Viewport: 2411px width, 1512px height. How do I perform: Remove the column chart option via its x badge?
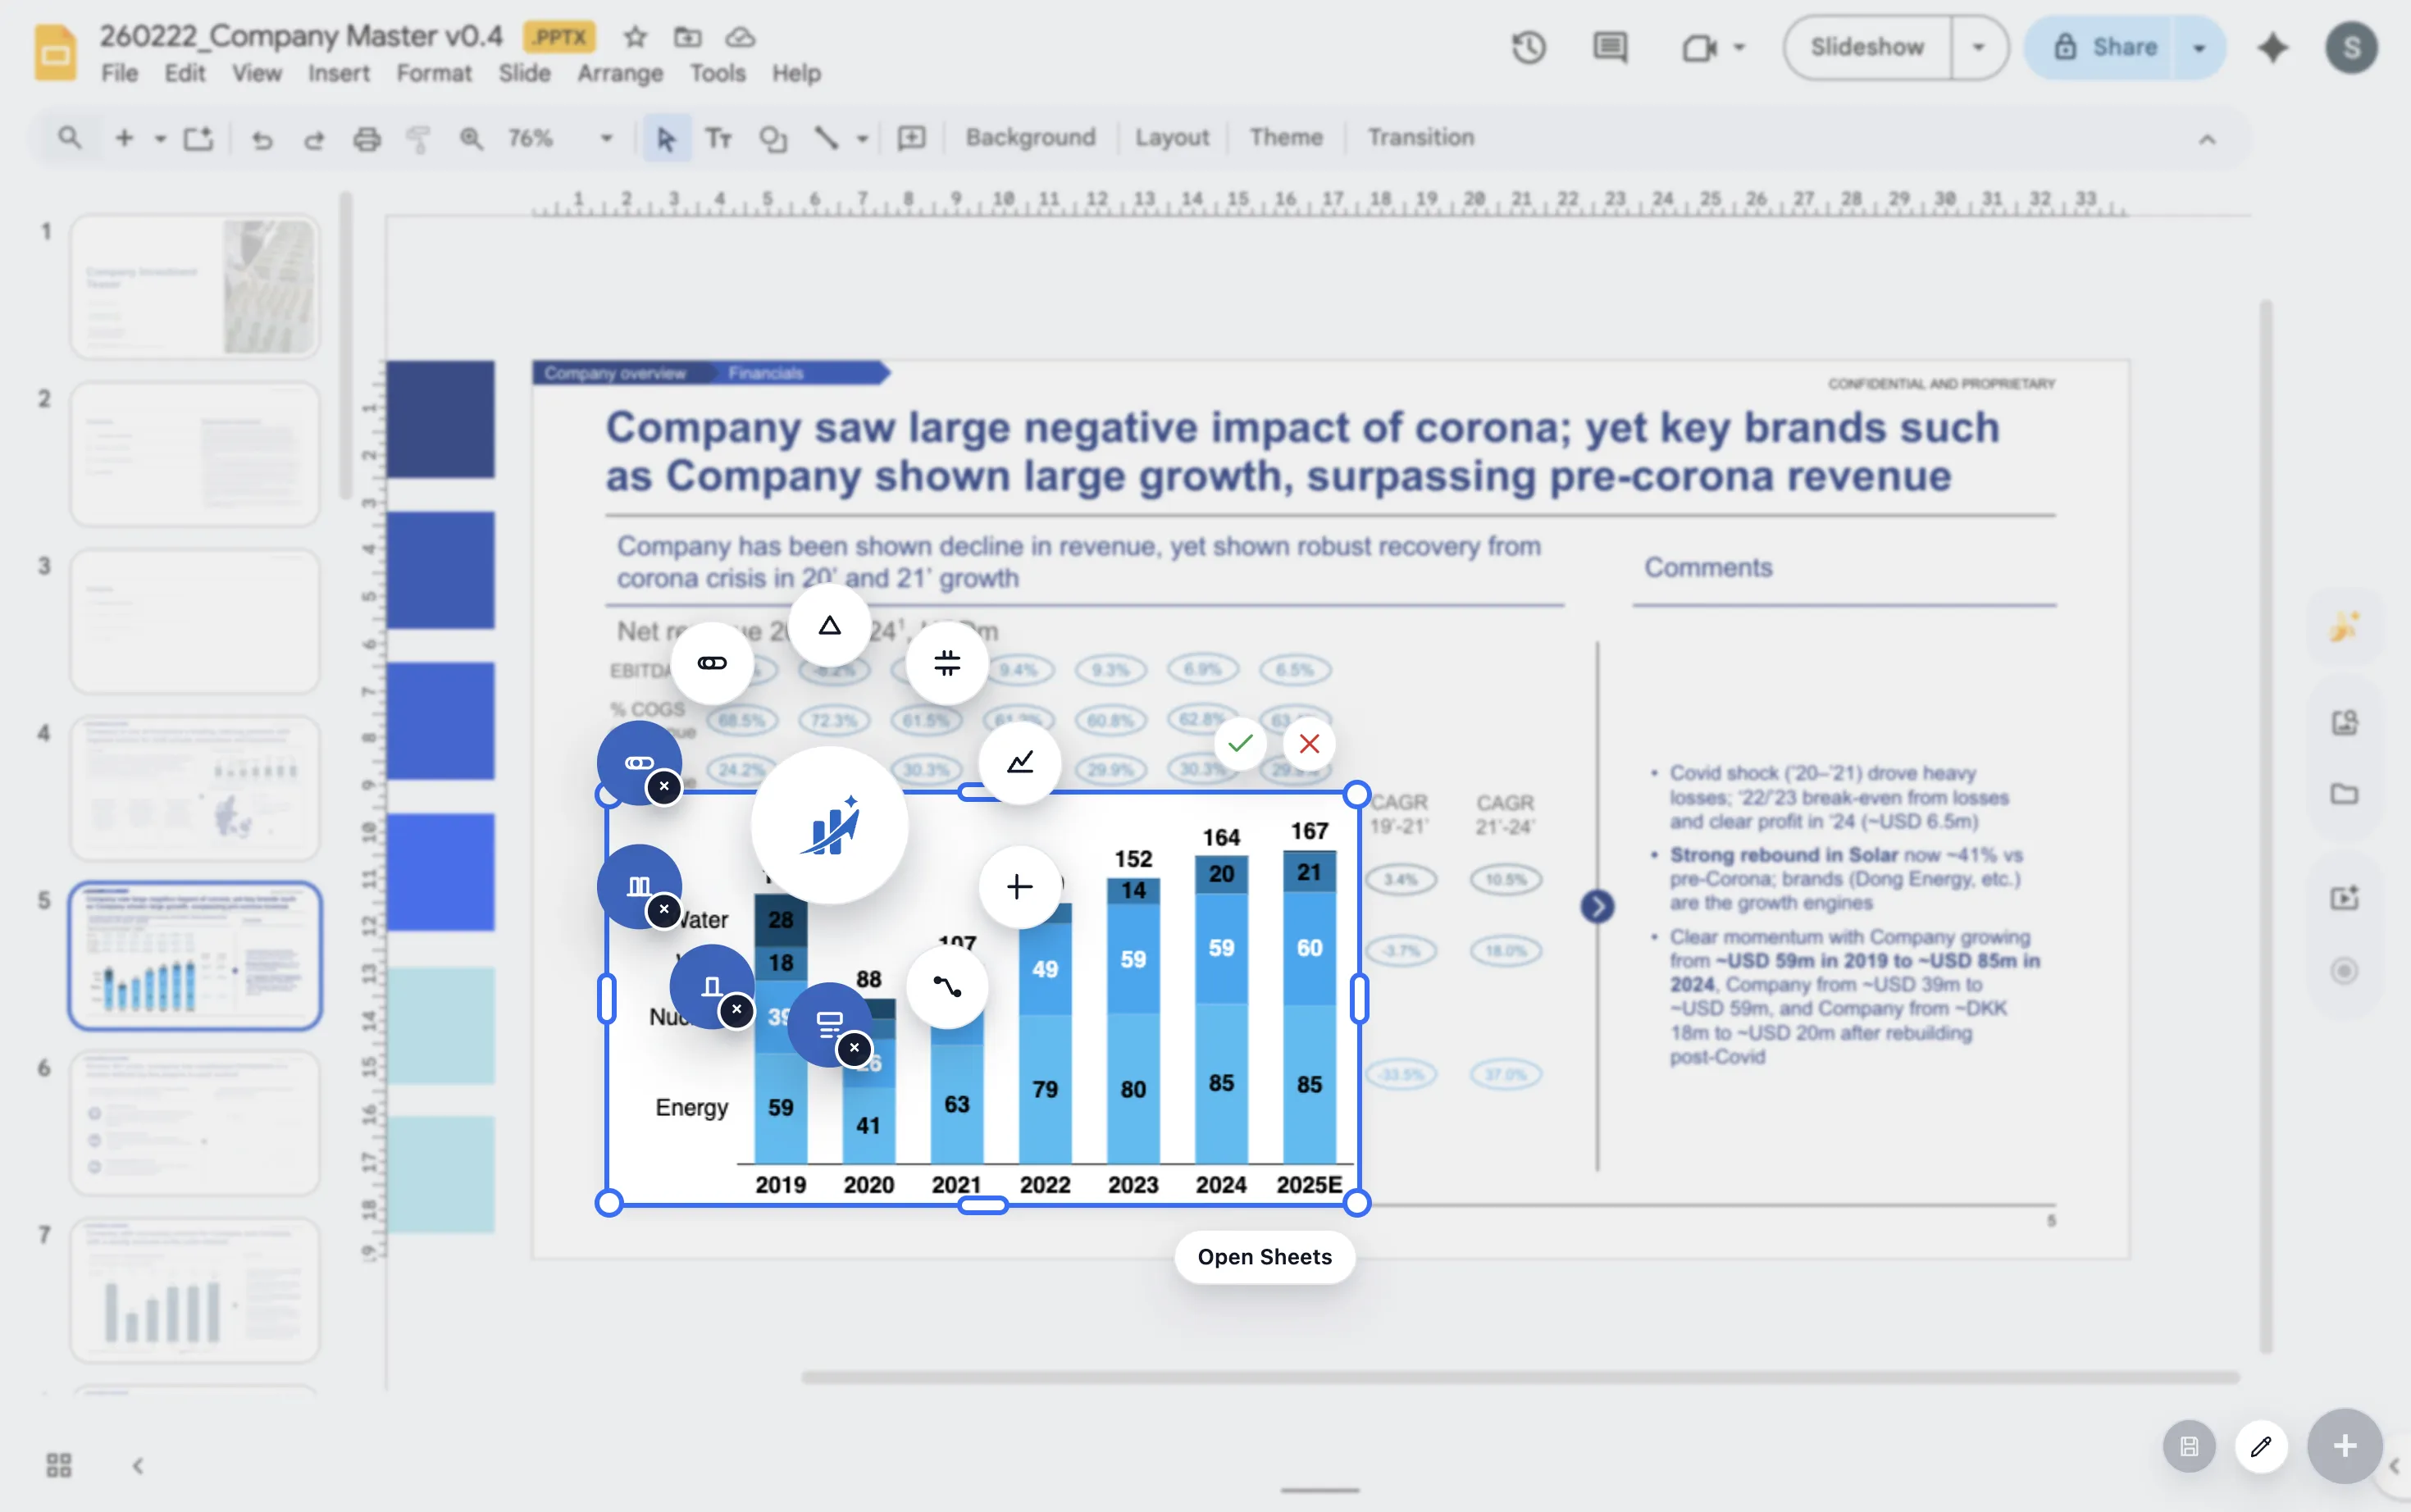coord(663,909)
